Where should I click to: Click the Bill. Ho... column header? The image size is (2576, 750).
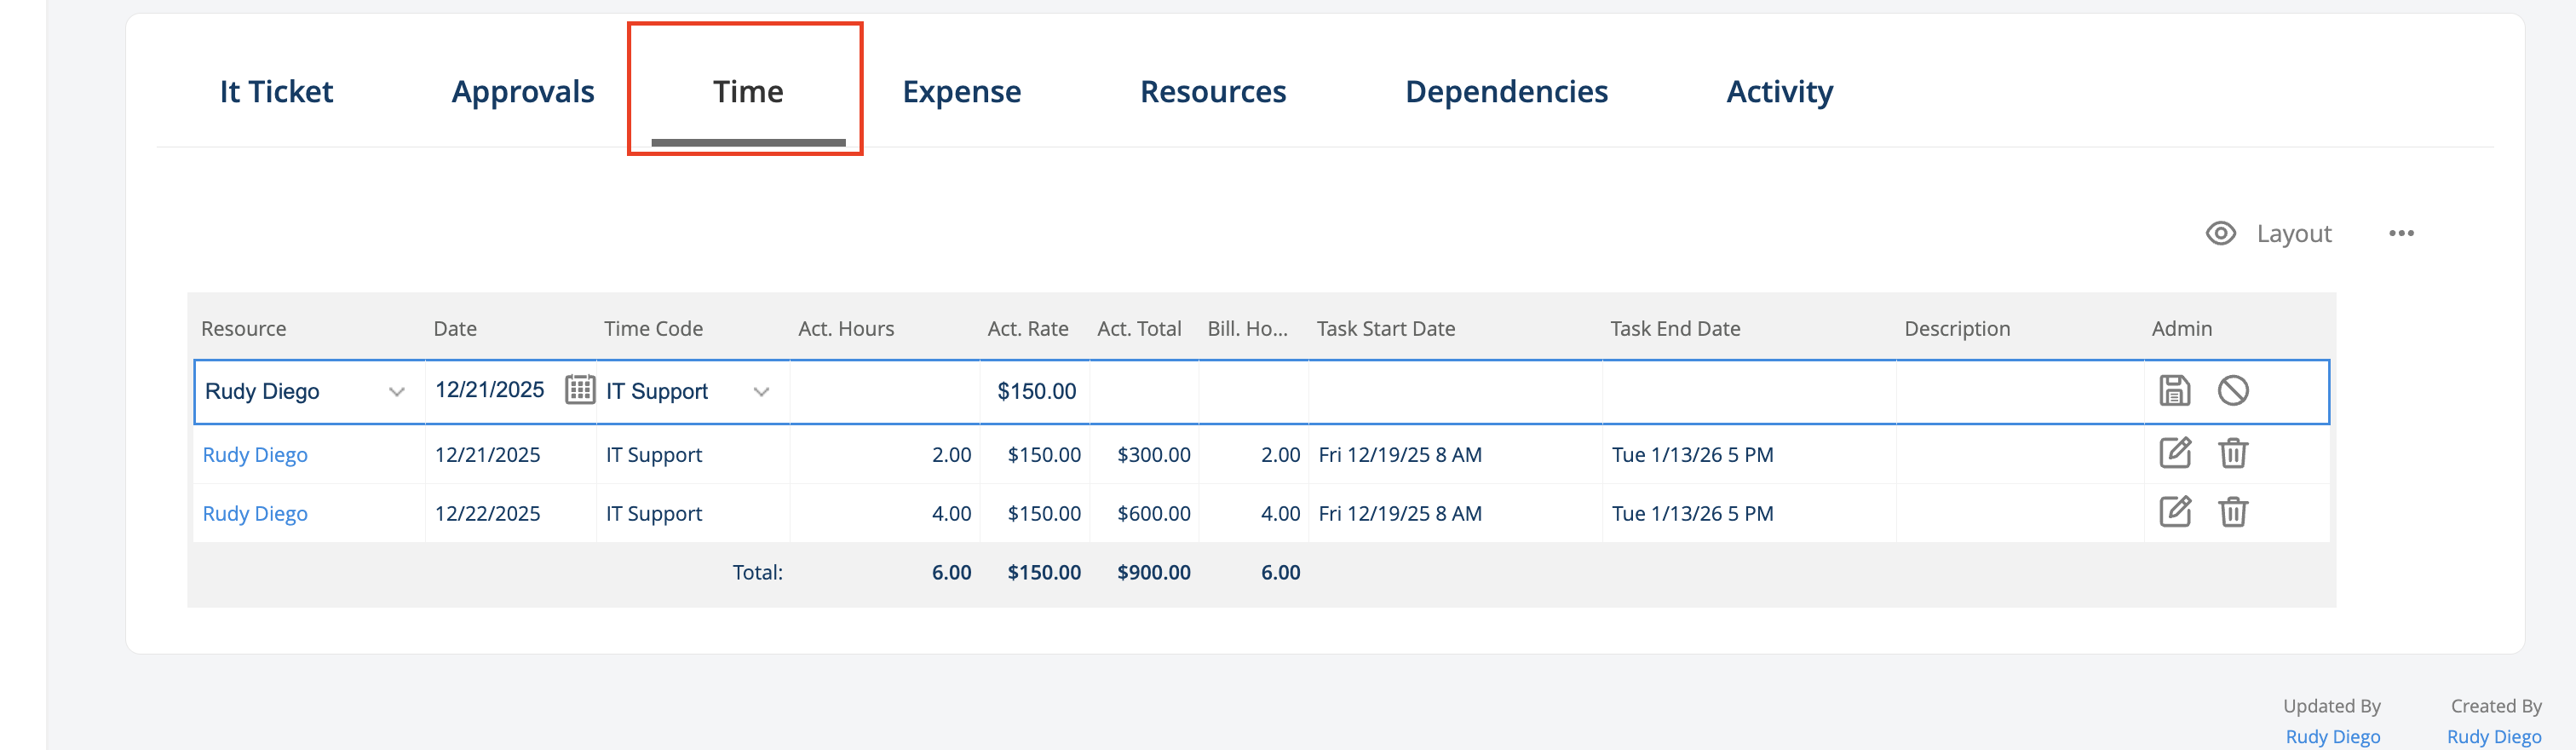pyautogui.click(x=1247, y=328)
